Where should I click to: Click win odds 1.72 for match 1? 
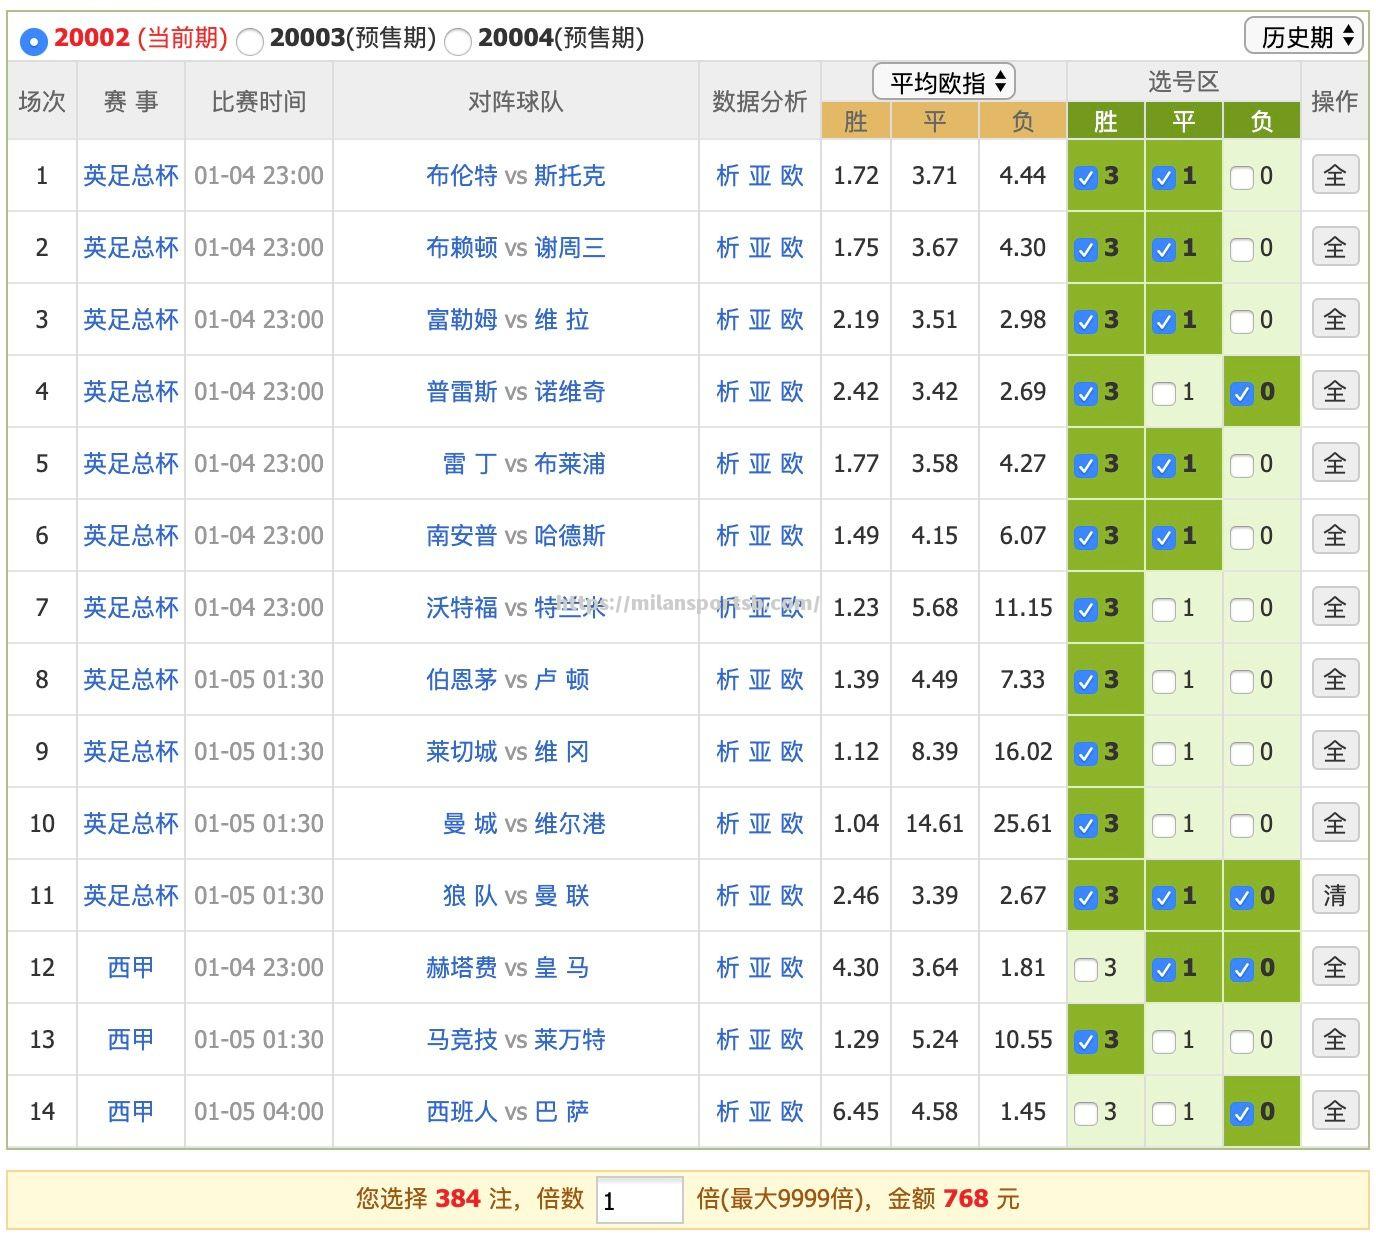856,175
